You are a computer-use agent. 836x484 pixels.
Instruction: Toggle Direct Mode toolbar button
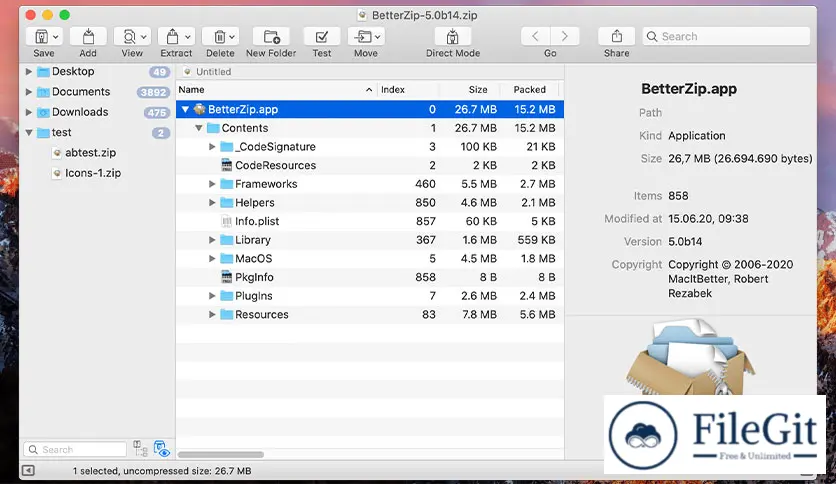tap(453, 37)
